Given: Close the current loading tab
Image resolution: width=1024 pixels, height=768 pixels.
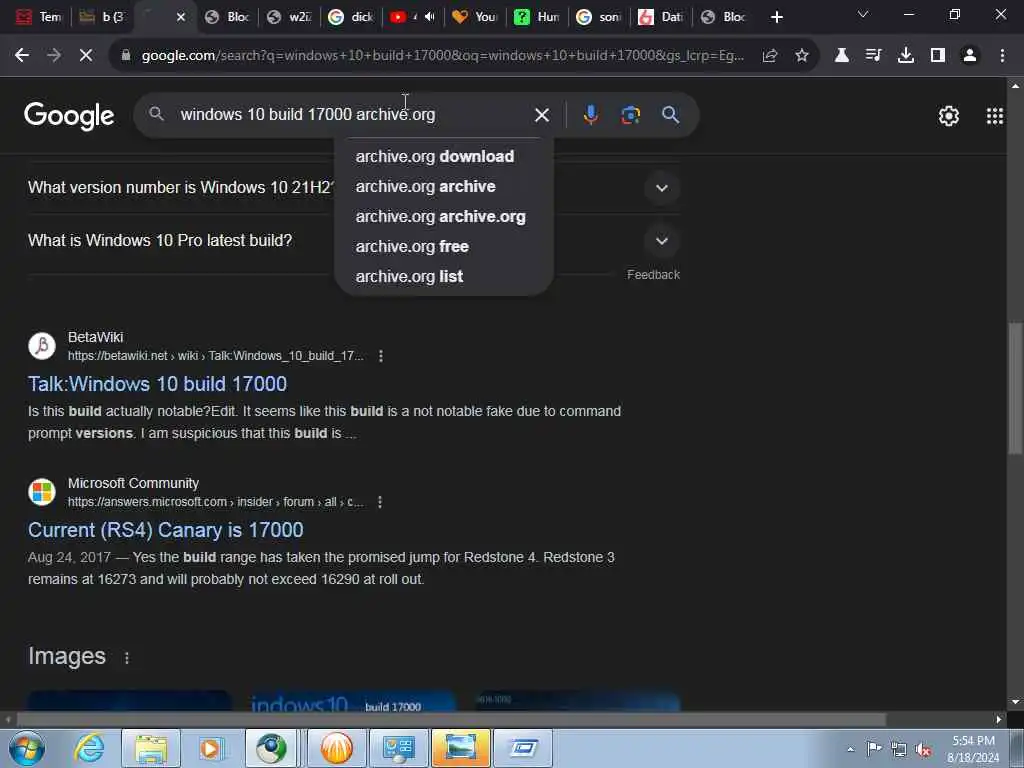Looking at the screenshot, I should [181, 17].
